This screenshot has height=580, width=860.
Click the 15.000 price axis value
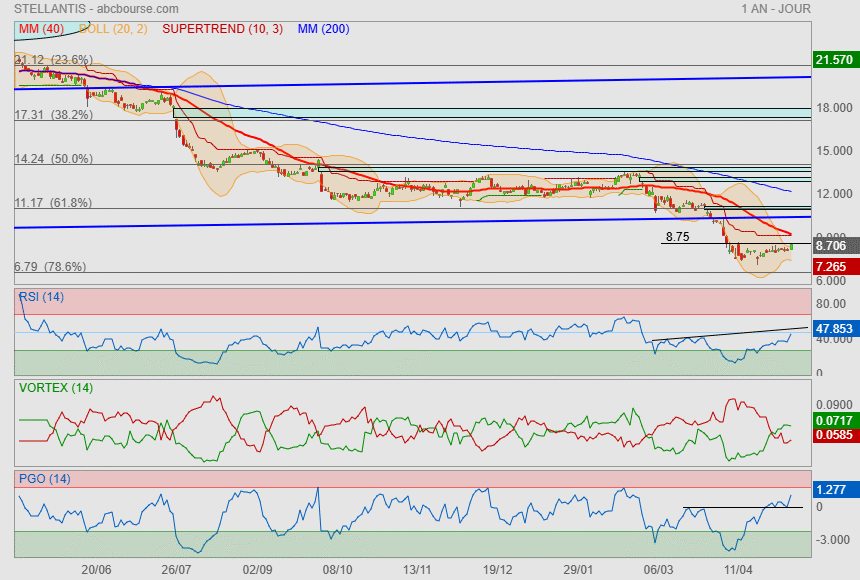(x=834, y=150)
